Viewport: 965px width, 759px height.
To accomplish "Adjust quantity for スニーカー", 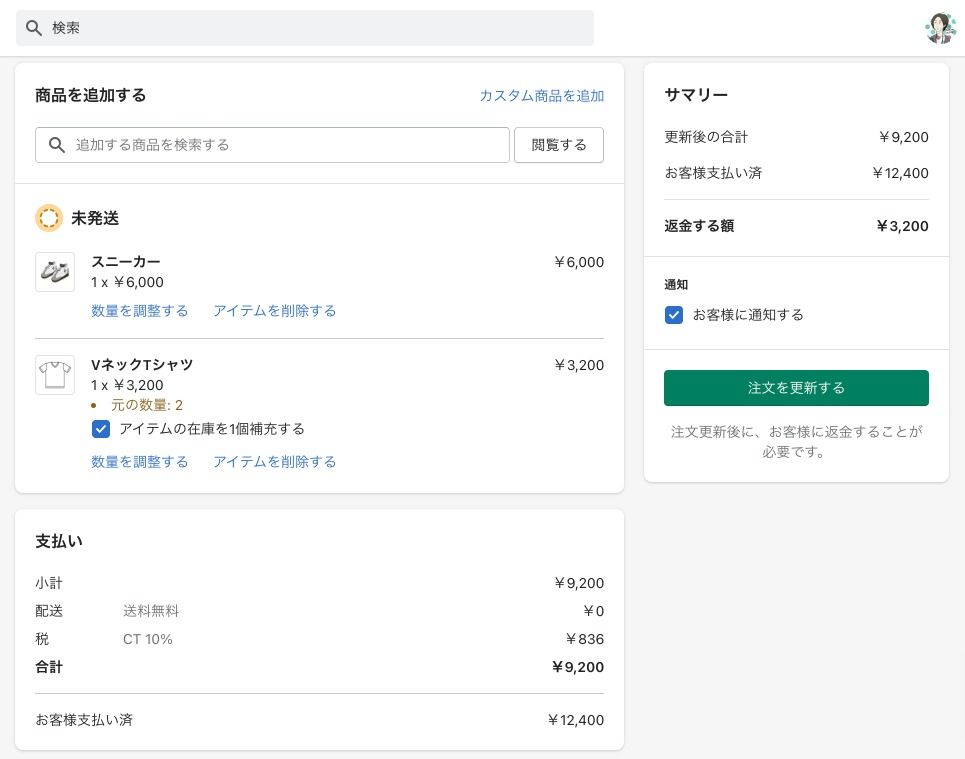I will click(x=140, y=311).
